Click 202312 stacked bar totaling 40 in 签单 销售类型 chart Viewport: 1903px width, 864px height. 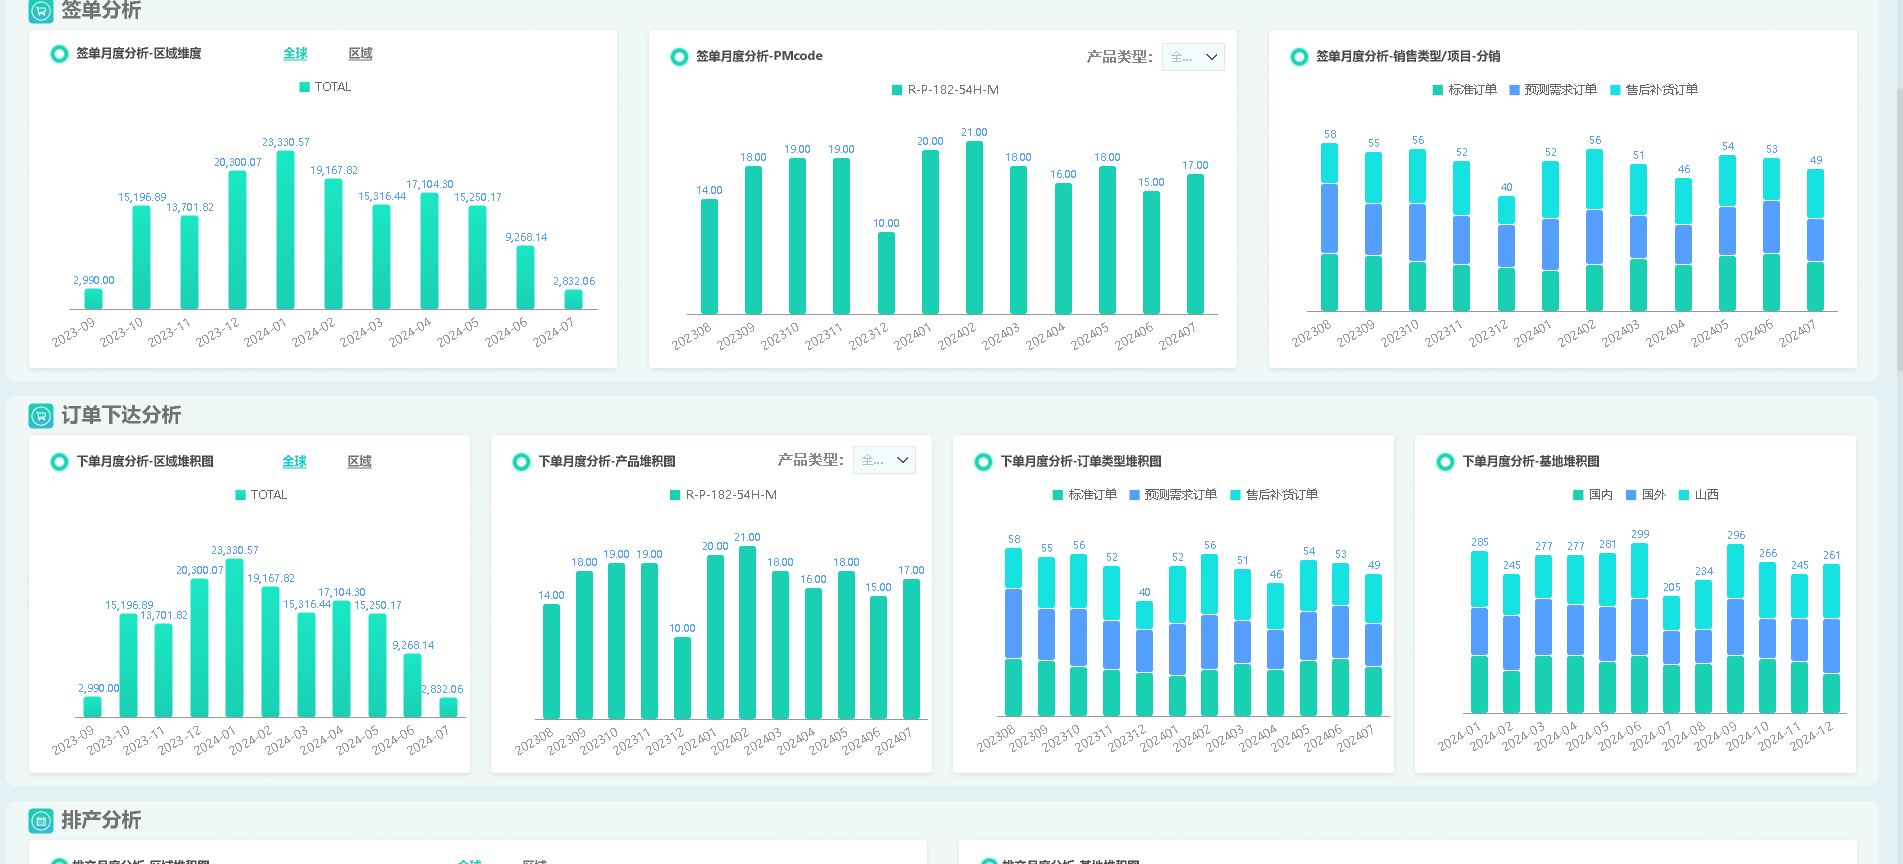pyautogui.click(x=1506, y=253)
